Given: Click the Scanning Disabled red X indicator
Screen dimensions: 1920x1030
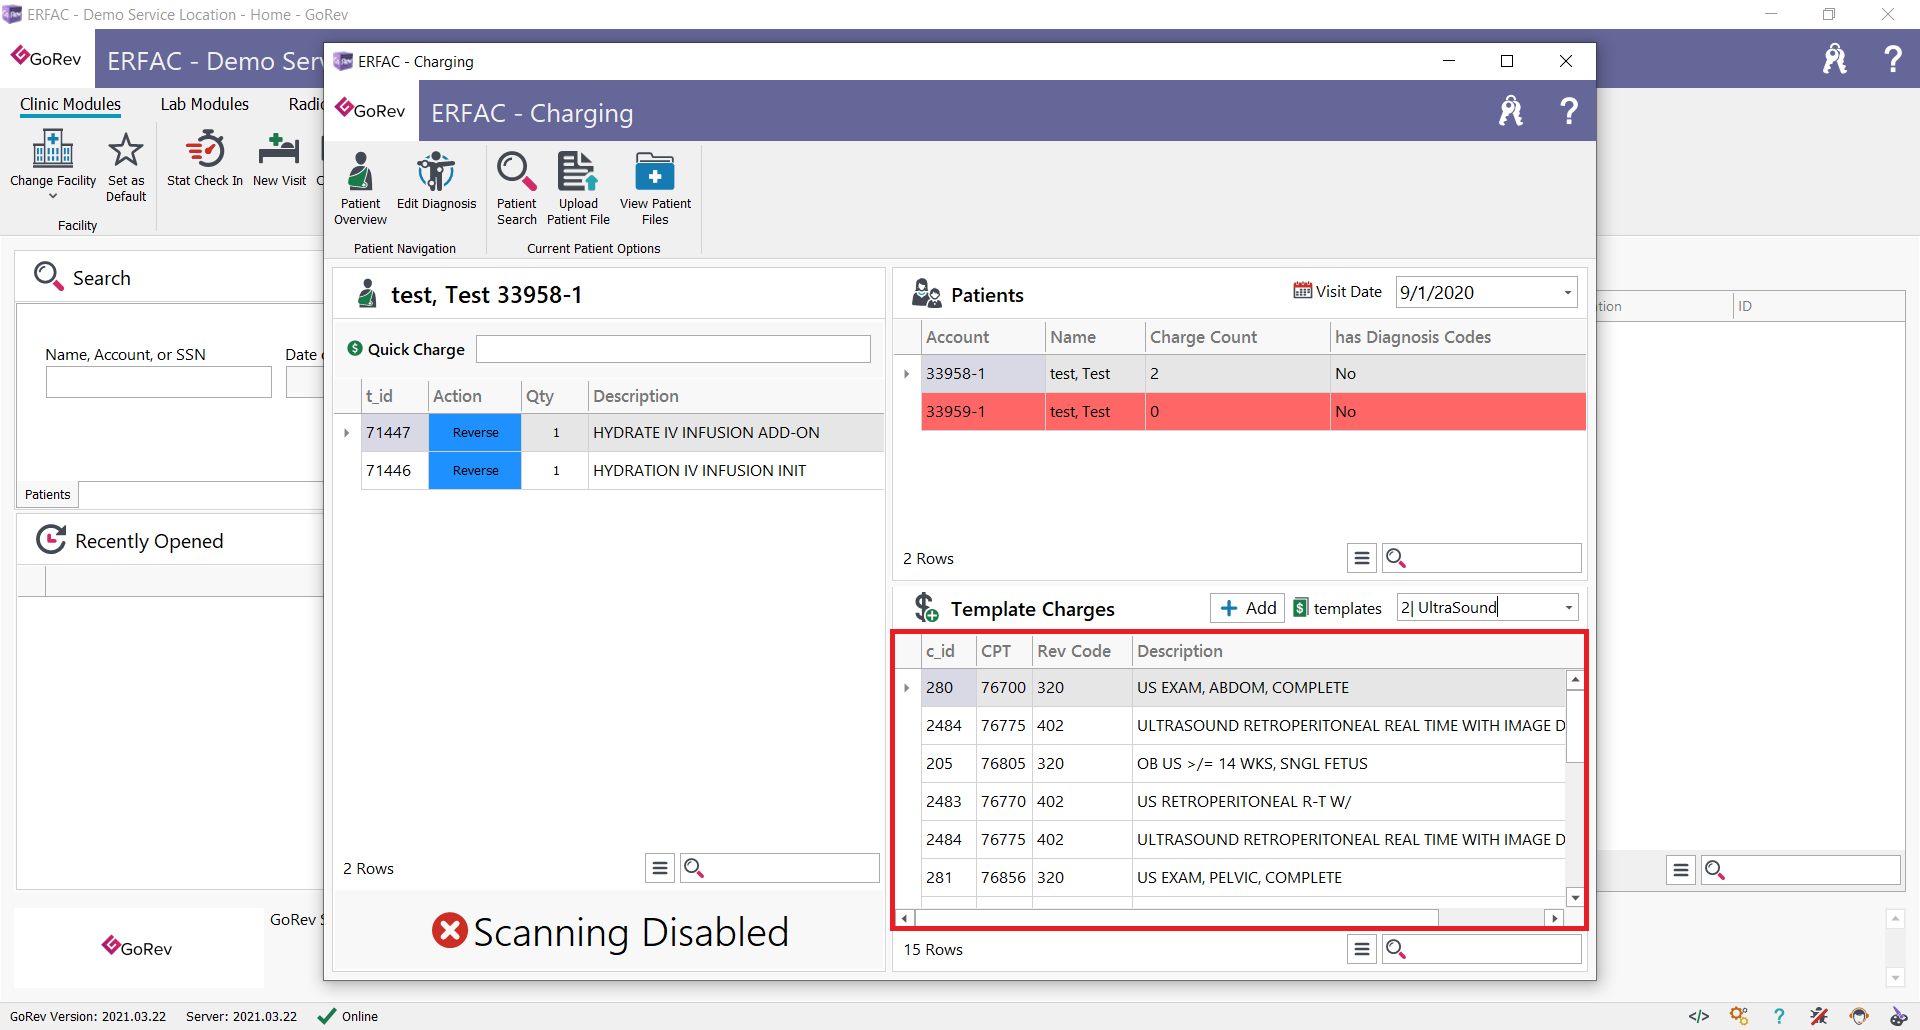Looking at the screenshot, I should pyautogui.click(x=450, y=931).
